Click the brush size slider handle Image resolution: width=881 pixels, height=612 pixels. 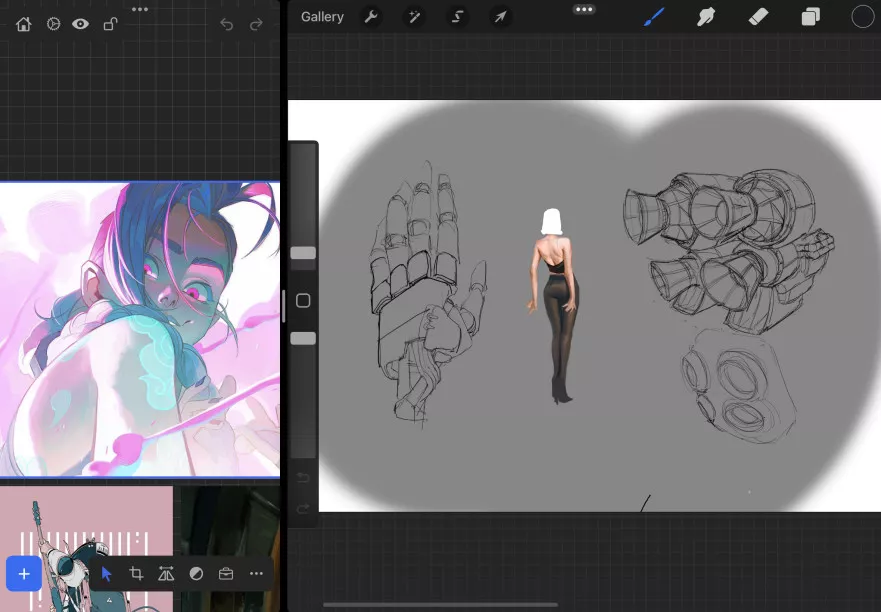click(x=303, y=253)
